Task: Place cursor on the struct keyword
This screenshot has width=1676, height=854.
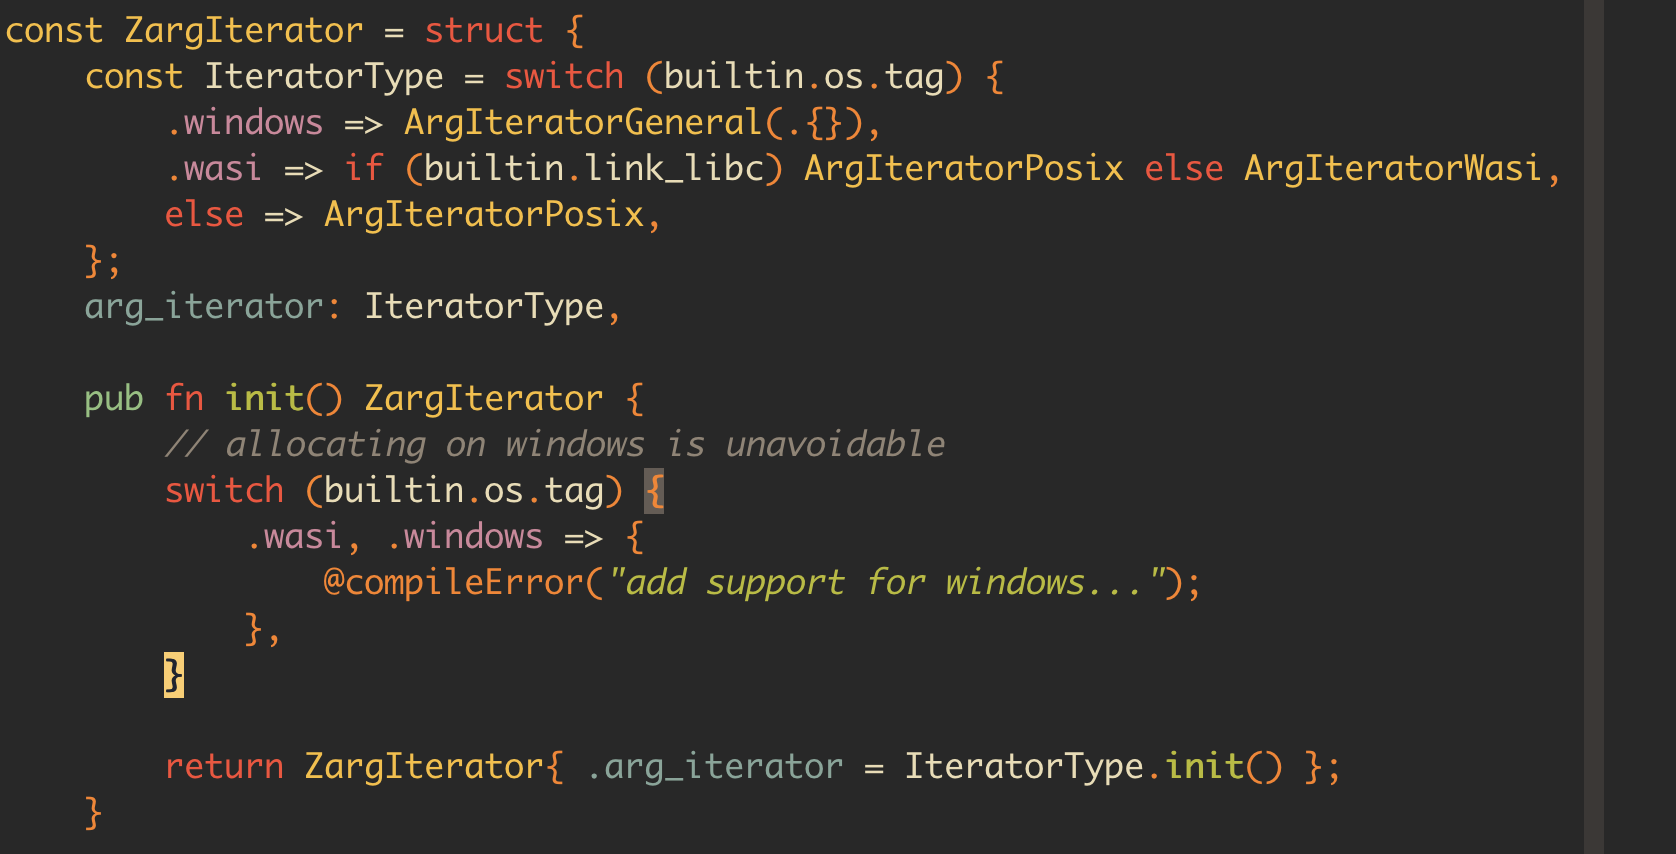Action: 484,31
